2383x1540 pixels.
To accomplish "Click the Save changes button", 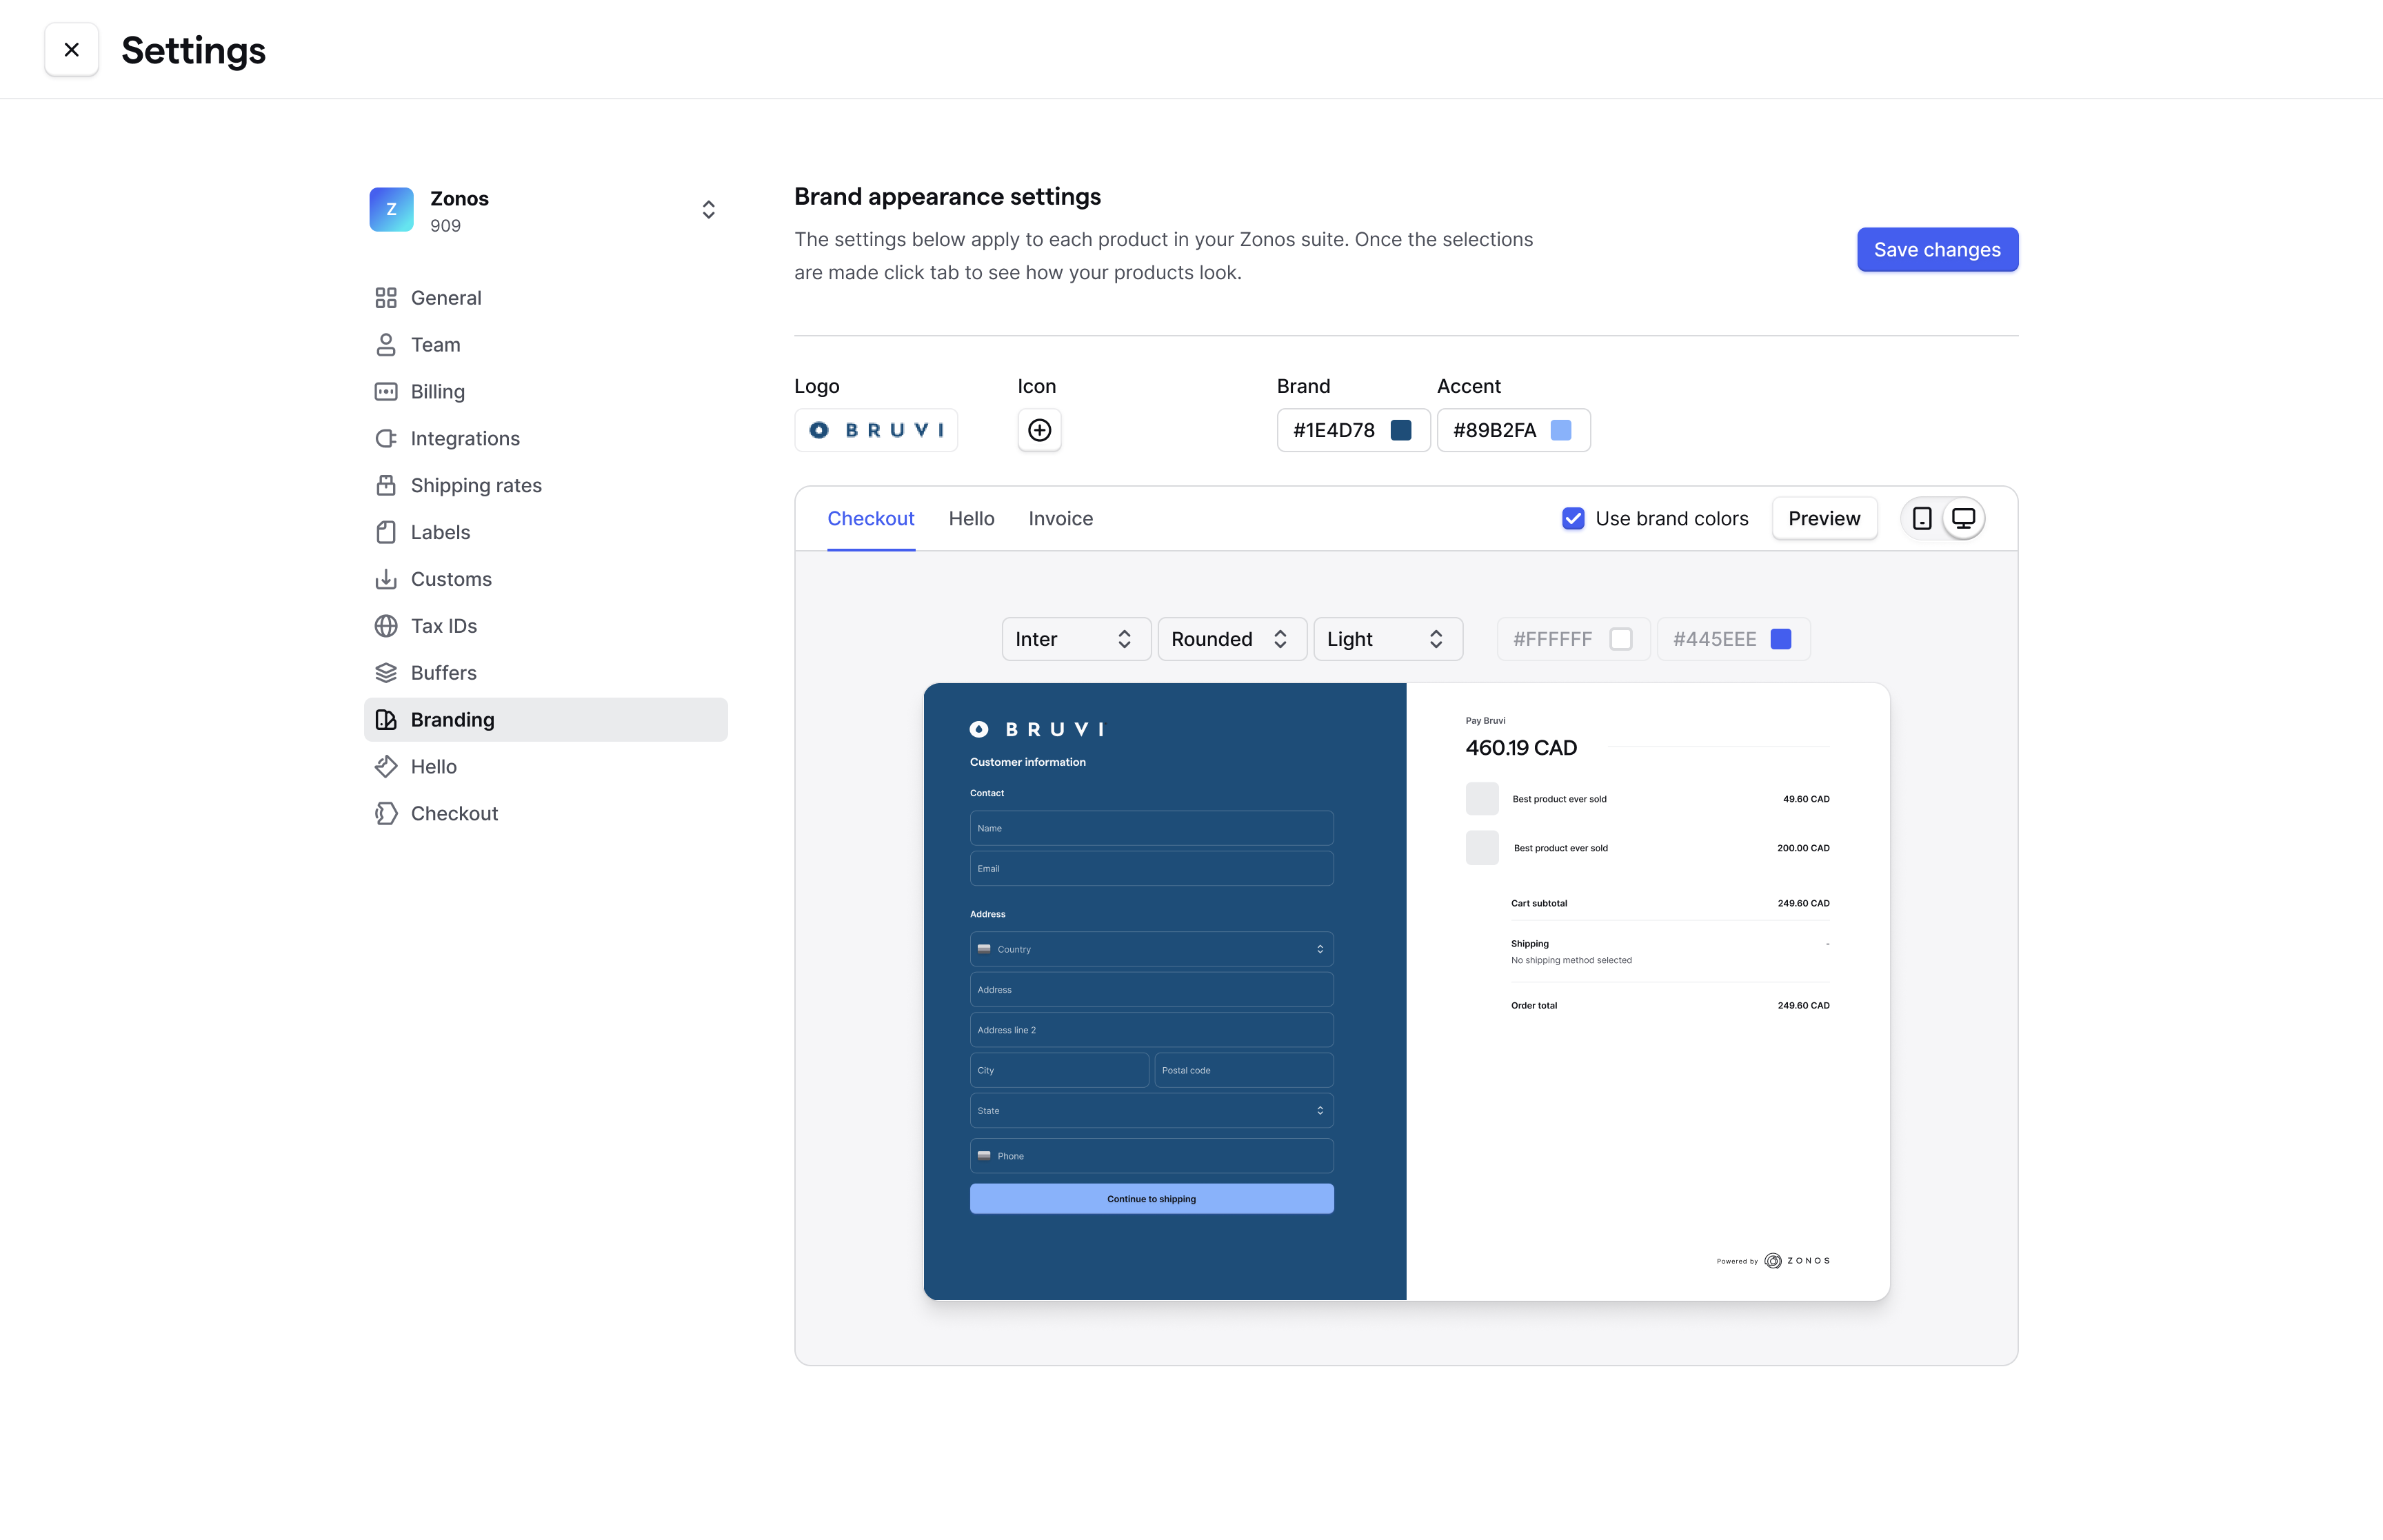I will (x=1937, y=248).
